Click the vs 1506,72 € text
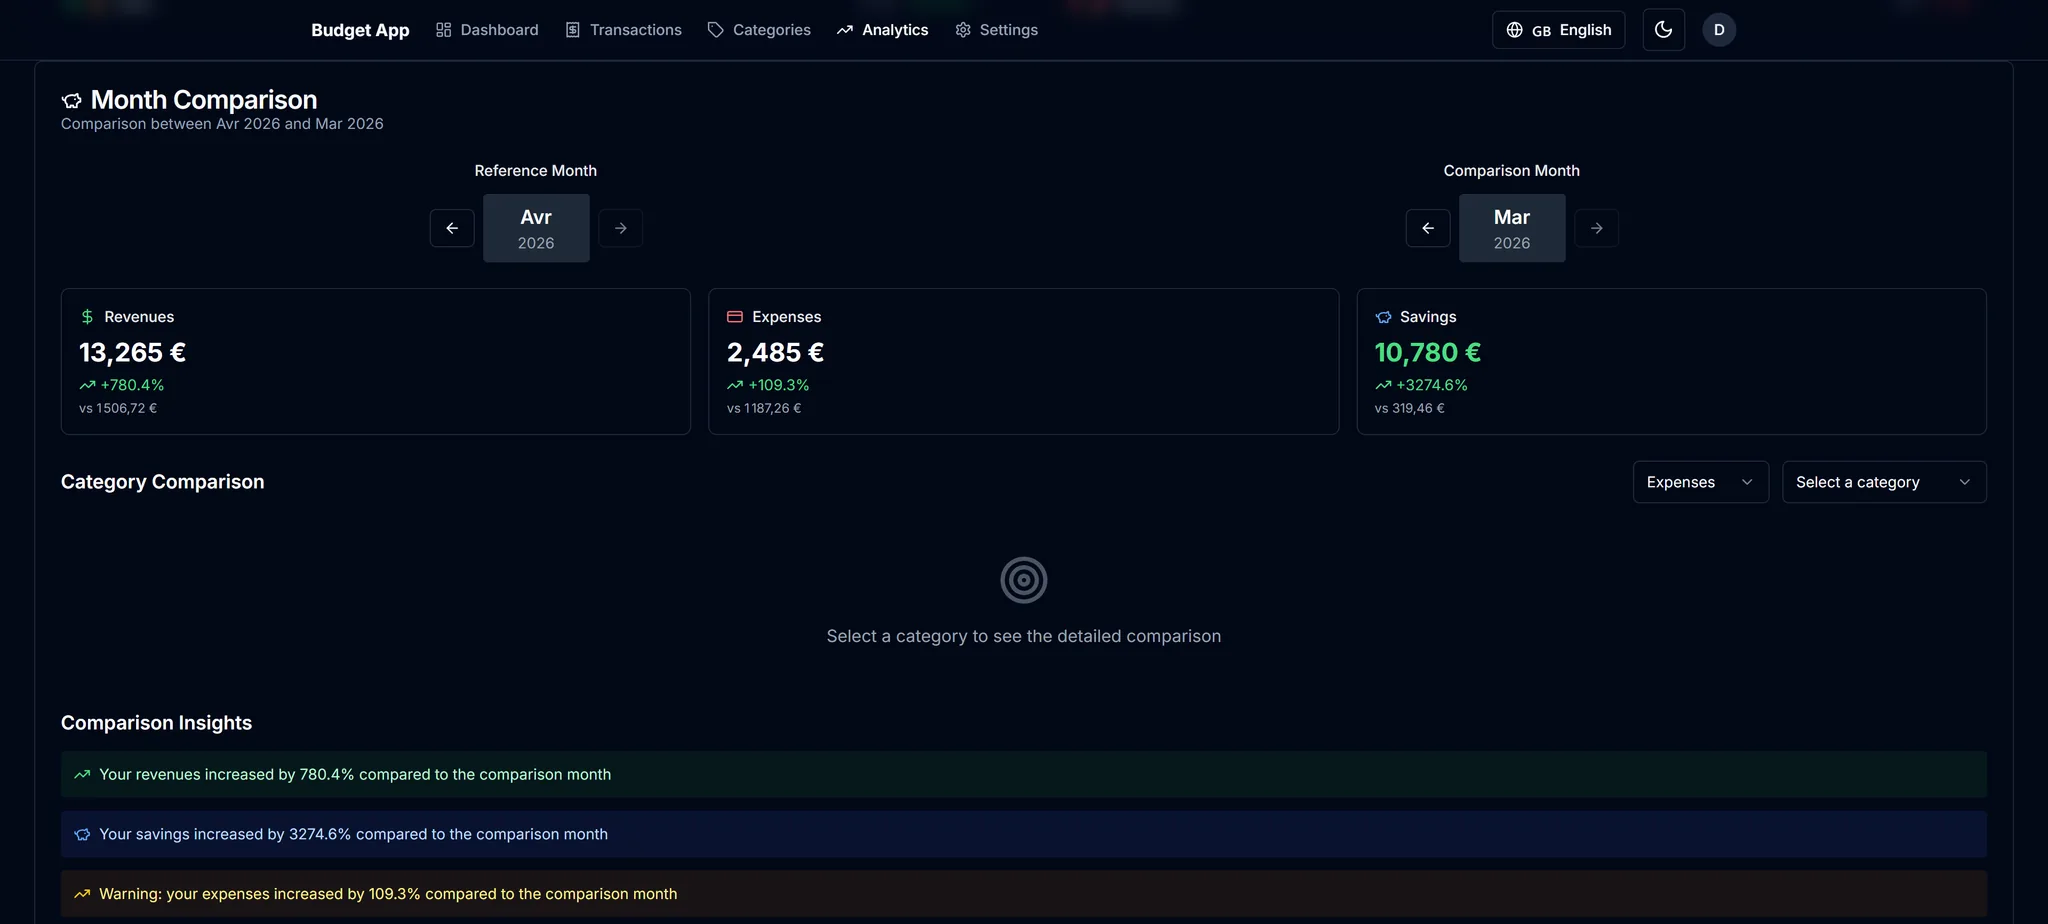This screenshot has width=2048, height=924. tap(118, 408)
